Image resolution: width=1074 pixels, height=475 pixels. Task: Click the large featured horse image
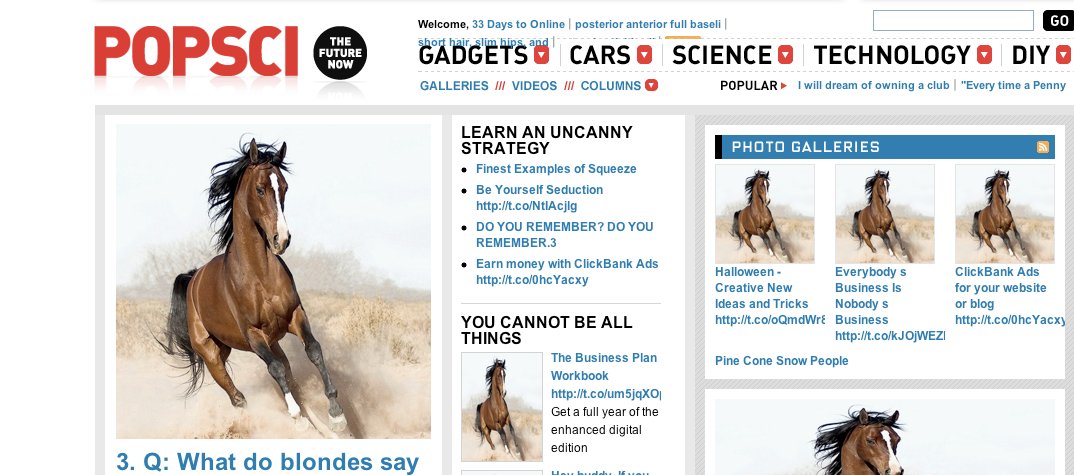pyautogui.click(x=273, y=281)
